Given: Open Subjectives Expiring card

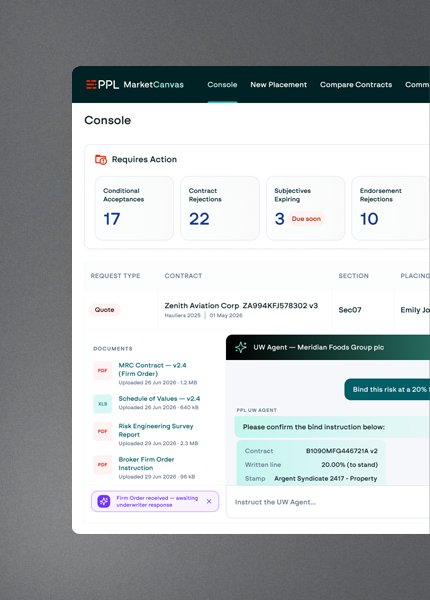Looking at the screenshot, I should tap(305, 208).
